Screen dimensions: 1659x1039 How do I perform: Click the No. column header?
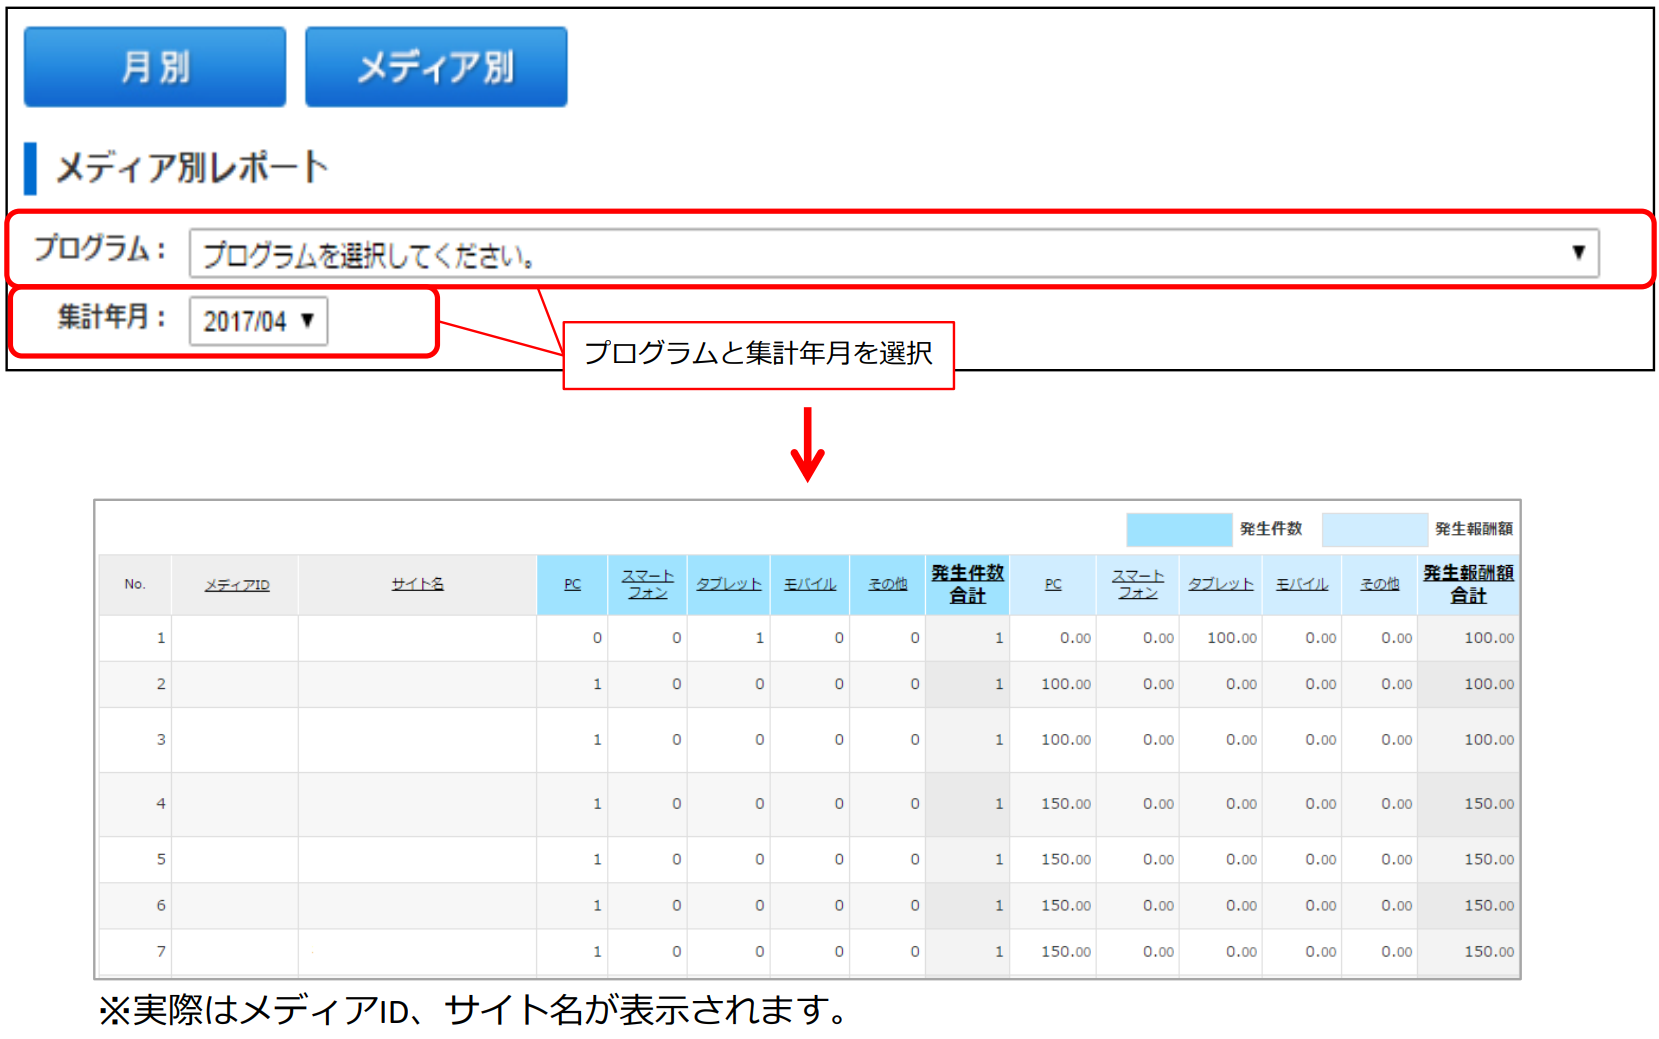tap(135, 584)
